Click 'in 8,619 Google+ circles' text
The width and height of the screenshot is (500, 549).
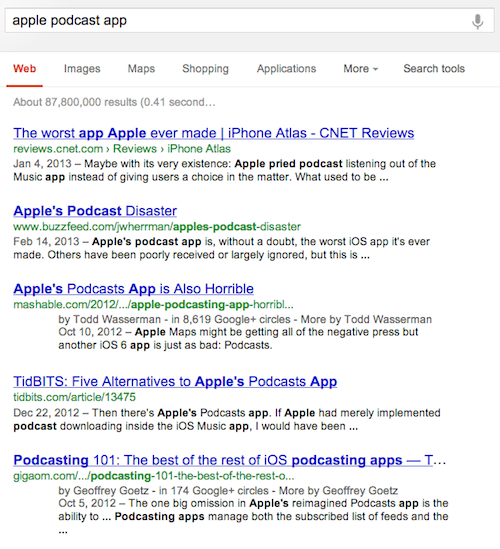point(231,319)
